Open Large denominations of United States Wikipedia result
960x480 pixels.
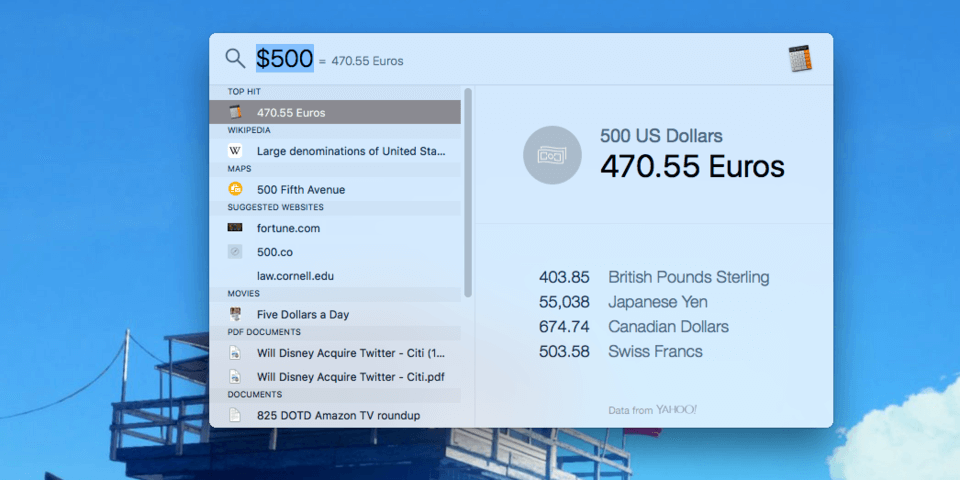tap(335, 151)
